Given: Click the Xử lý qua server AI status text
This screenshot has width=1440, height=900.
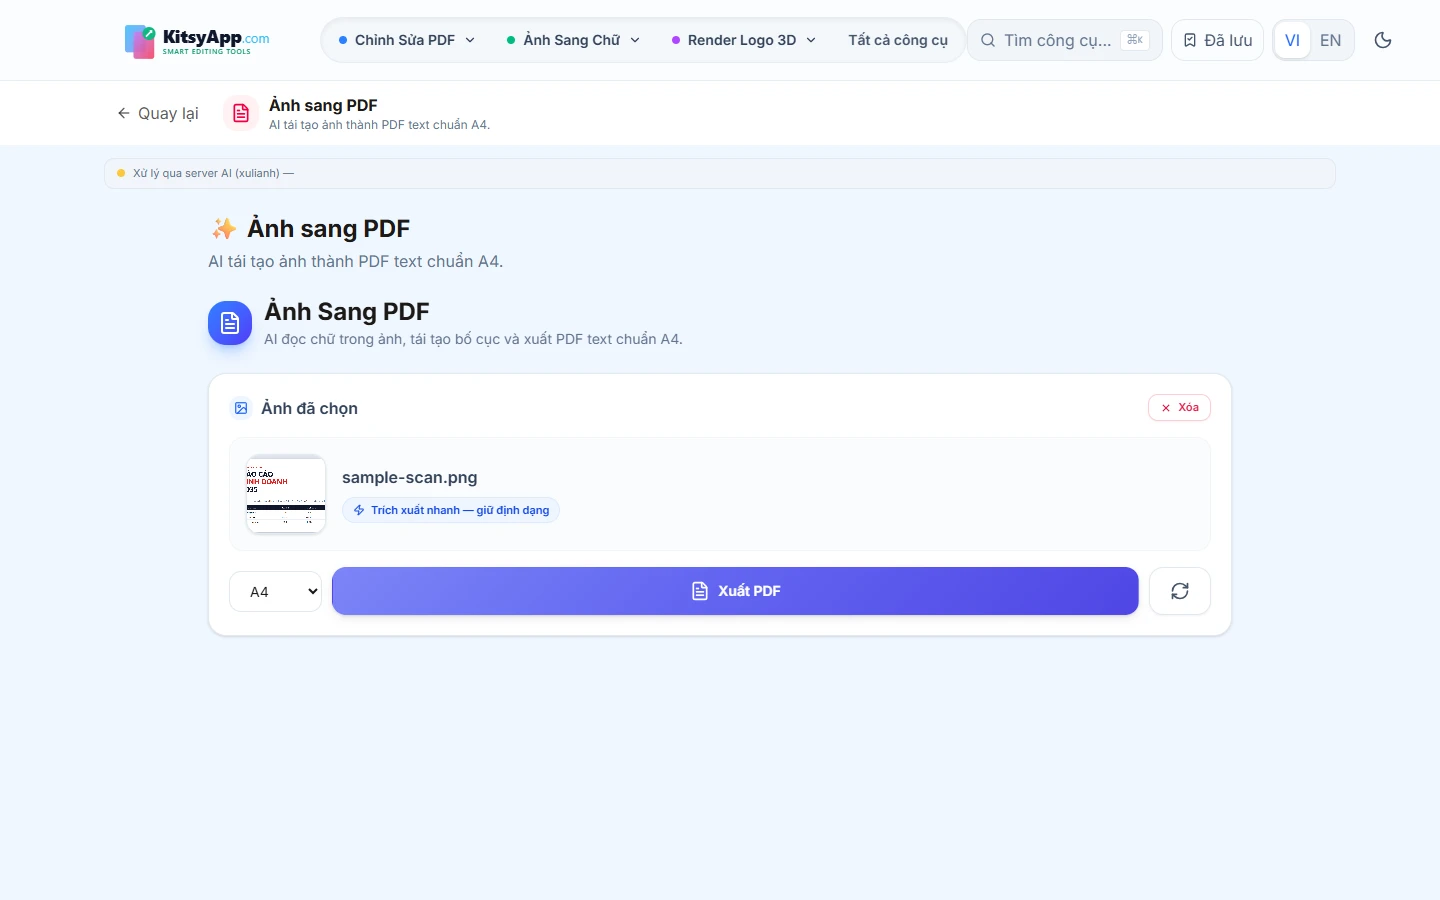Looking at the screenshot, I should click(213, 173).
